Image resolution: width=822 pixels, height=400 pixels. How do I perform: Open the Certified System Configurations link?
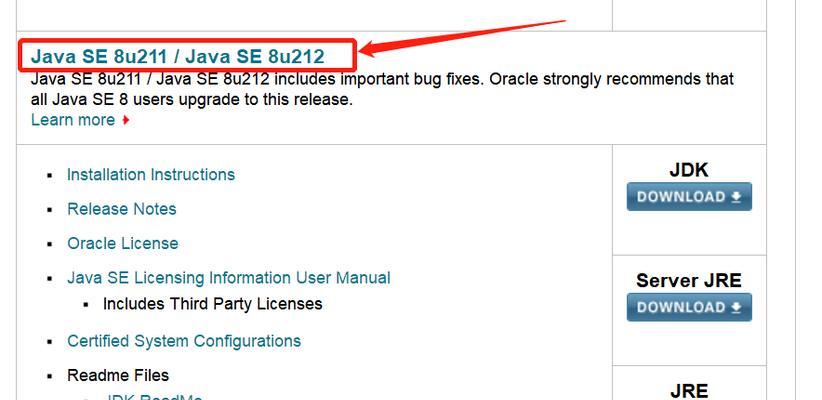(184, 341)
